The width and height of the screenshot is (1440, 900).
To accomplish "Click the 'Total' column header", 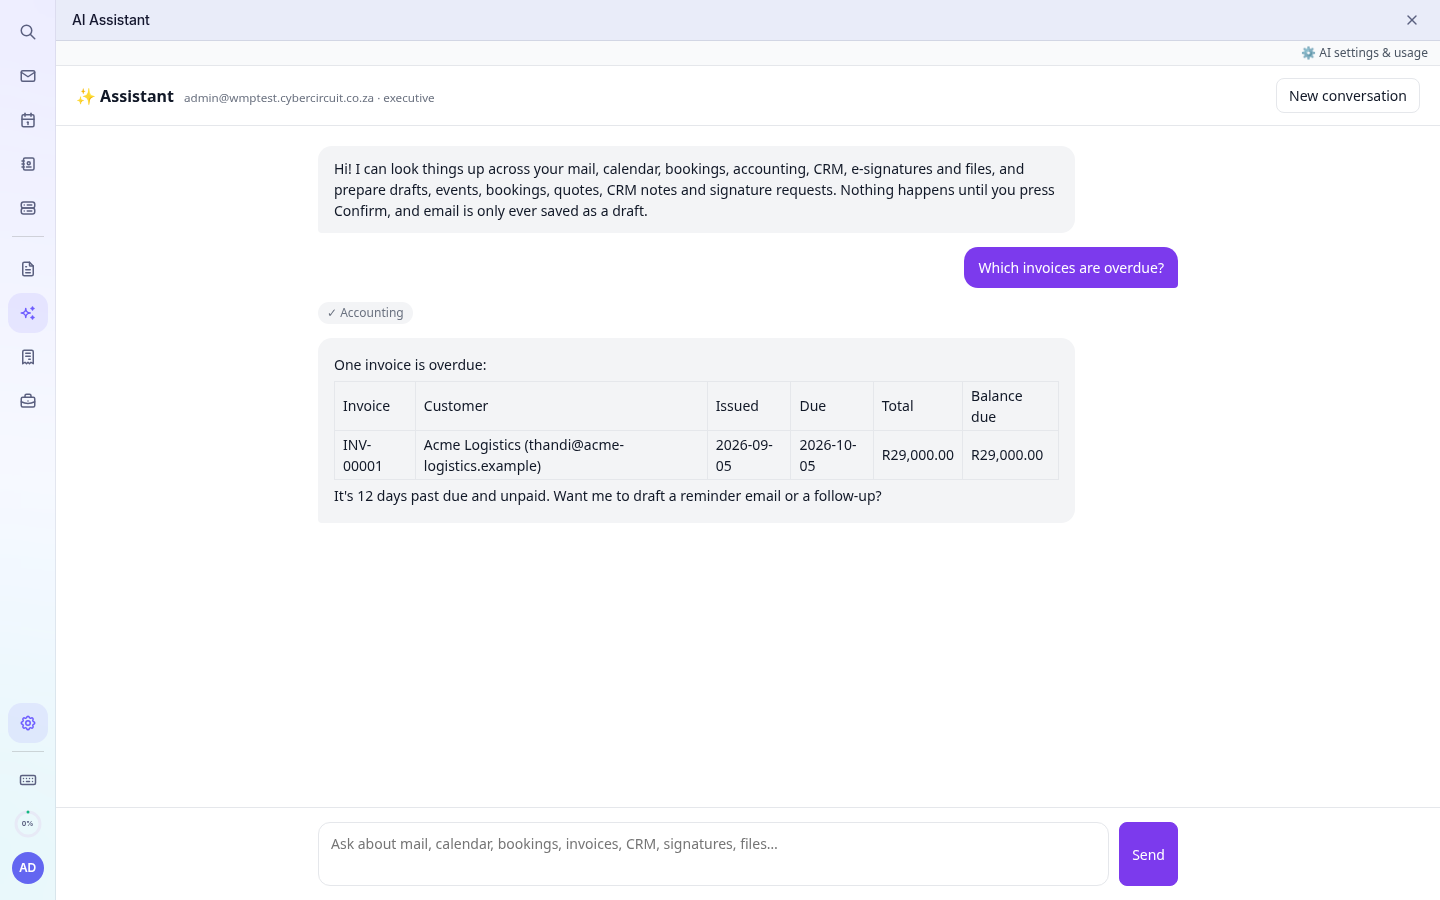I will click(918, 406).
